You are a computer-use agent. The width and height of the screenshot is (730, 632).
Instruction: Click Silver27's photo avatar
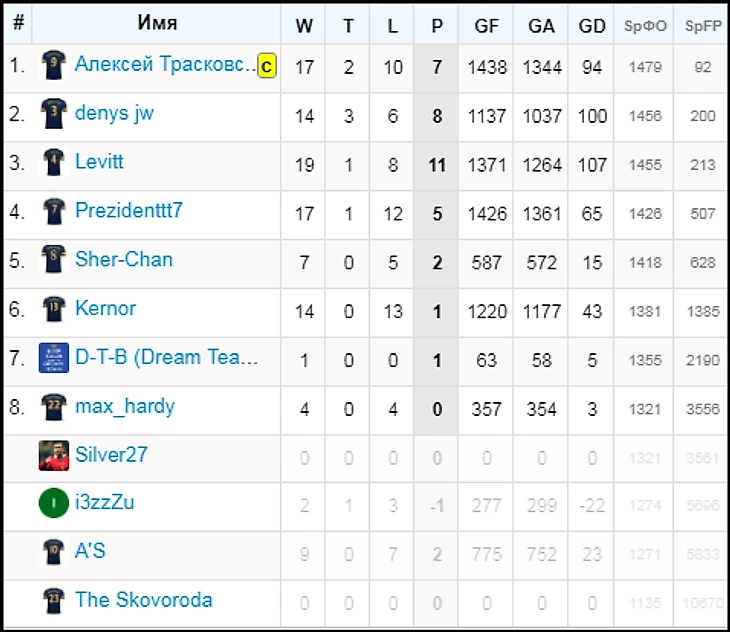coord(52,455)
